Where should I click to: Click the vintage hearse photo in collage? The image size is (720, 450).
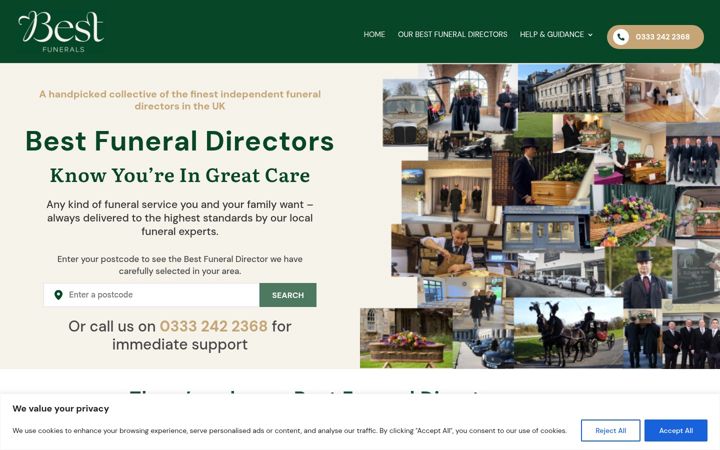pyautogui.click(x=405, y=112)
